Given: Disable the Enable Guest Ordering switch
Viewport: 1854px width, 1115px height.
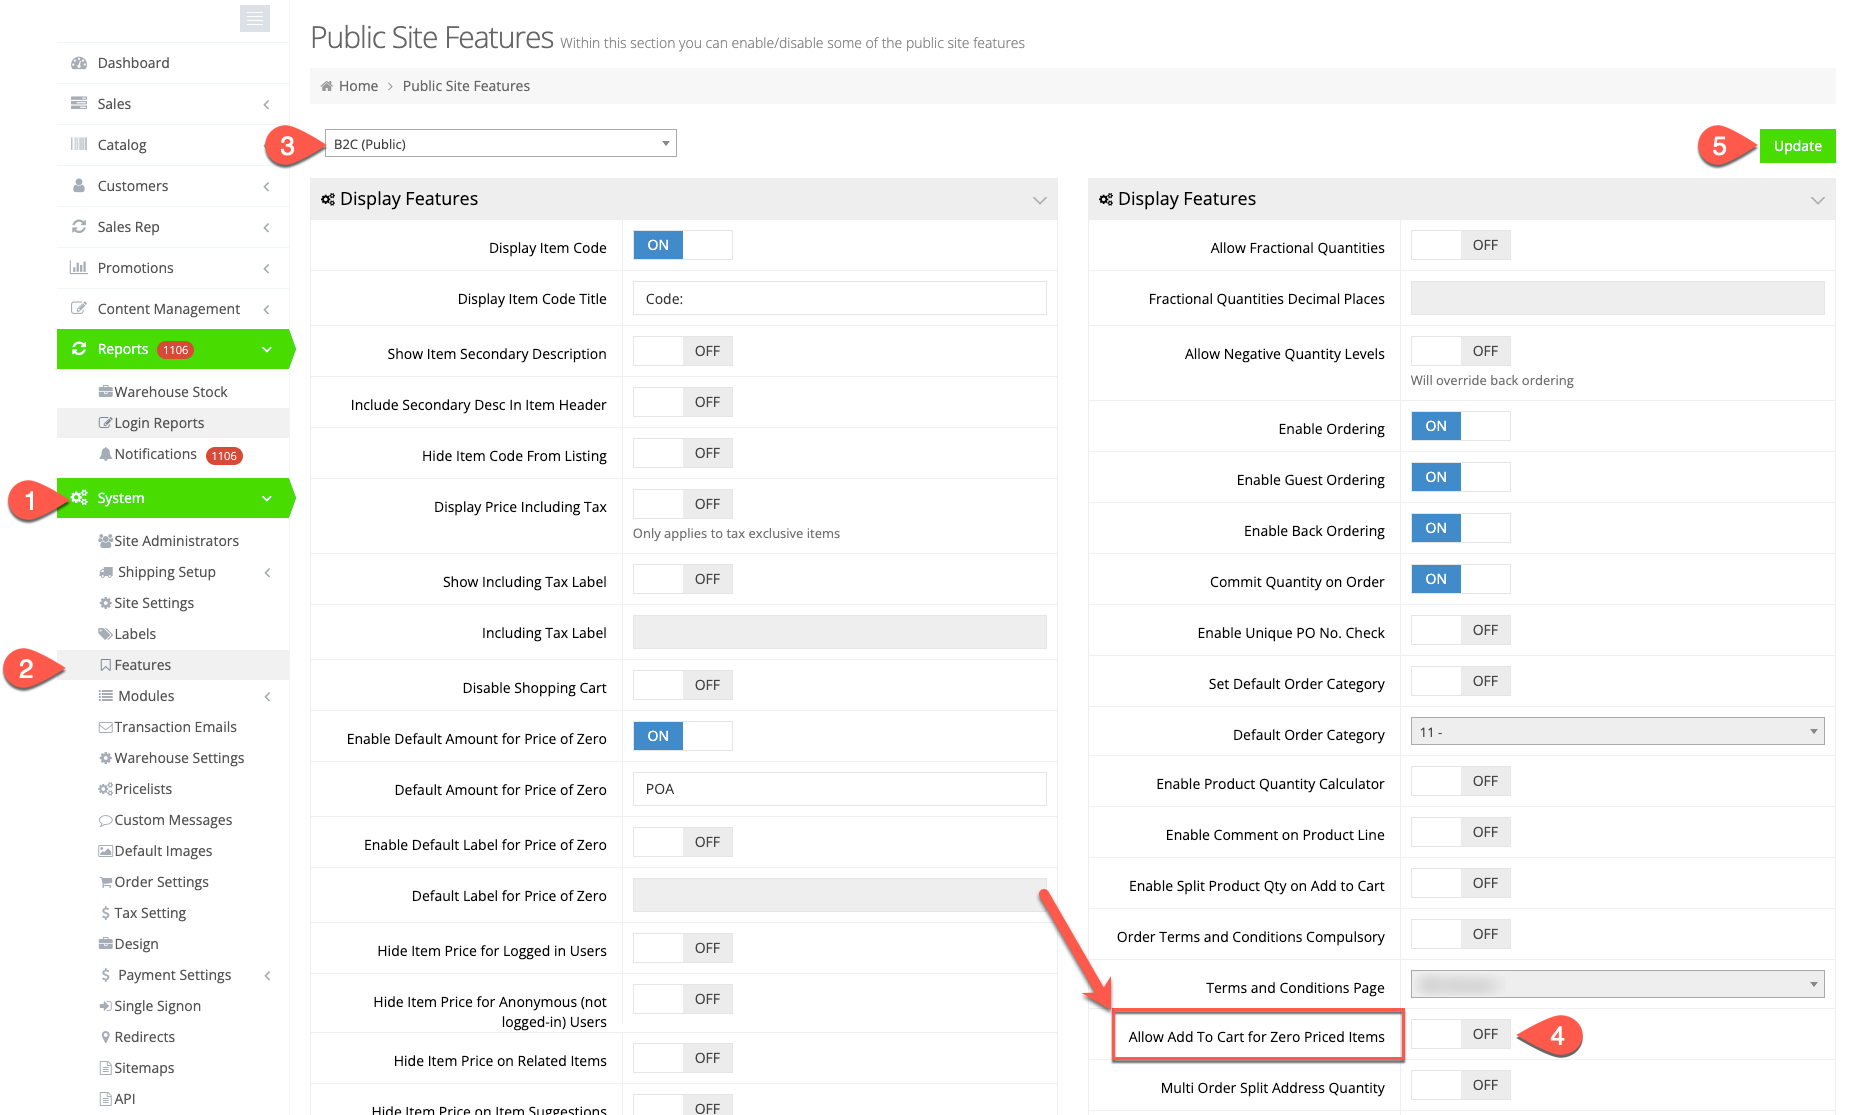Looking at the screenshot, I should pyautogui.click(x=1460, y=477).
